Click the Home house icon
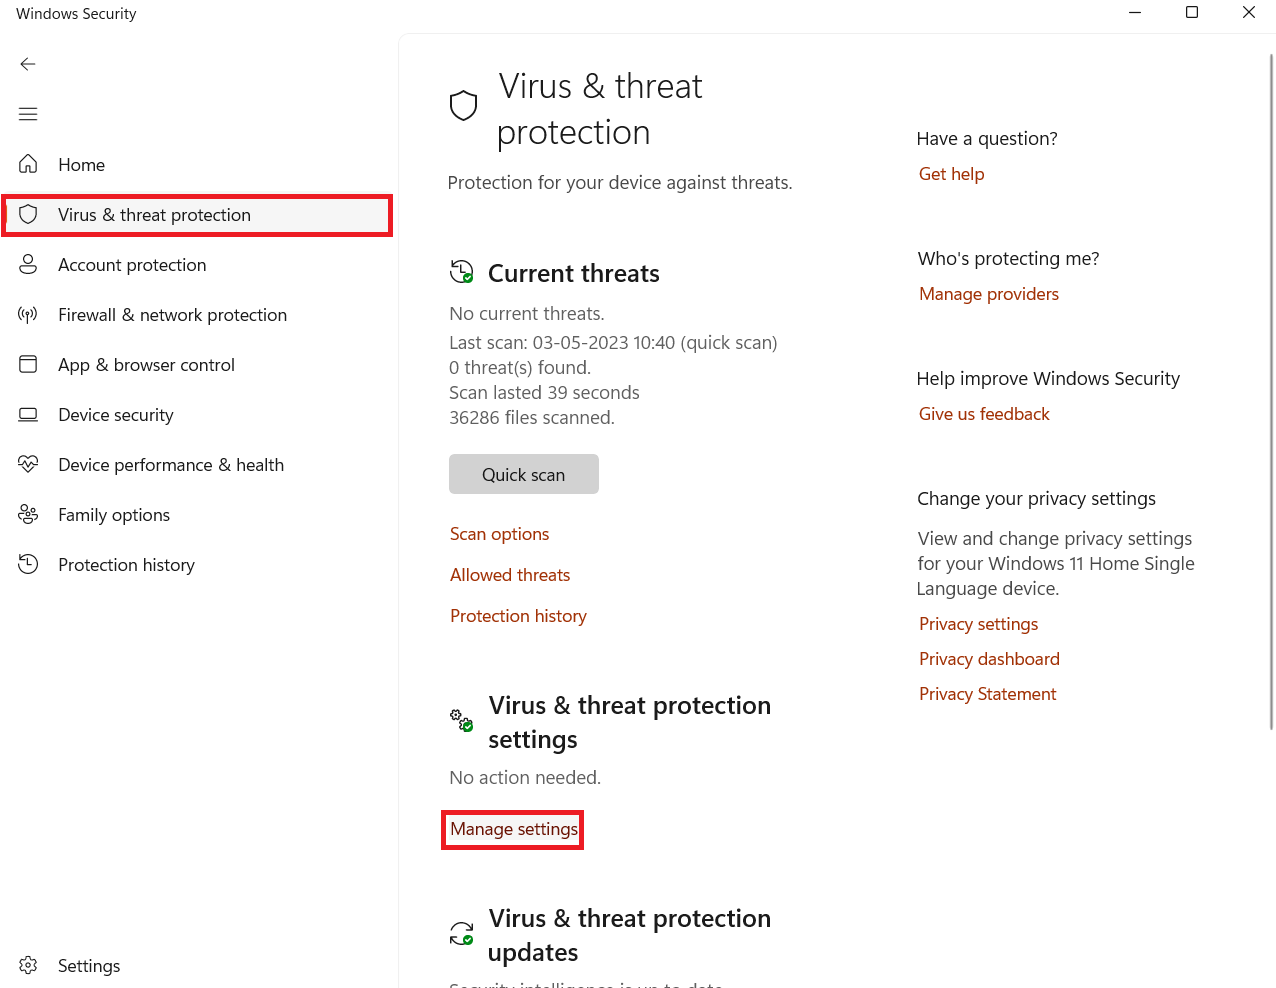Image resolution: width=1276 pixels, height=988 pixels. [28, 164]
